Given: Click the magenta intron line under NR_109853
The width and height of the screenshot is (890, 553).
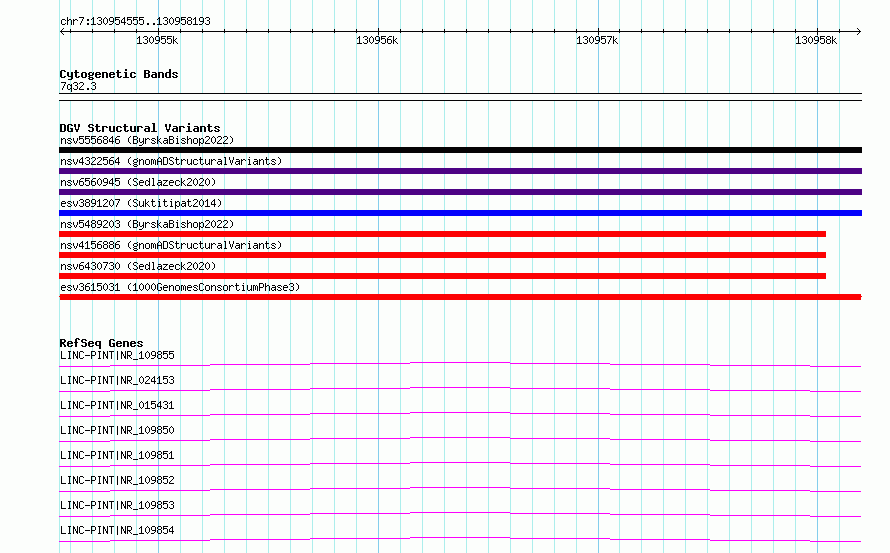Looking at the screenshot, I should click(460, 513).
